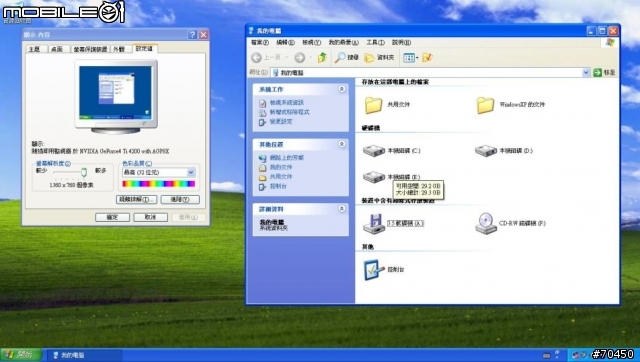Open the Favorites (我的最愛) menu
The width and height of the screenshot is (640, 362).
343,42
